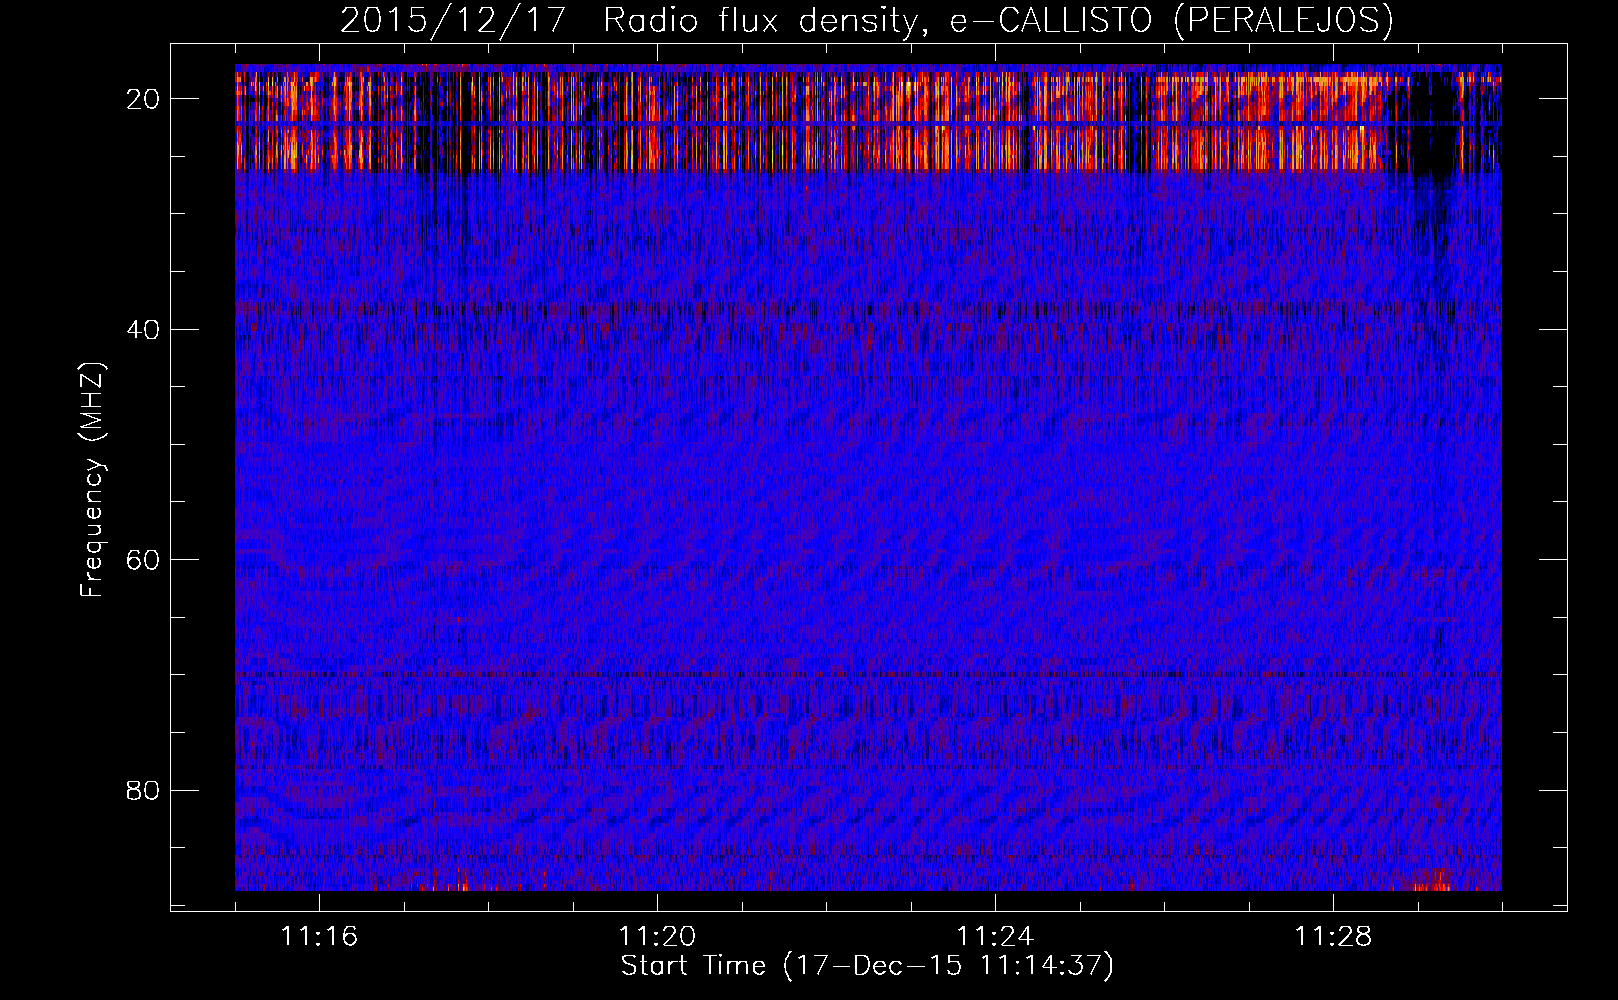
Task: Click the plot title mentioning e-CALLISTO (PERALEJOS)
Action: pyautogui.click(x=866, y=20)
